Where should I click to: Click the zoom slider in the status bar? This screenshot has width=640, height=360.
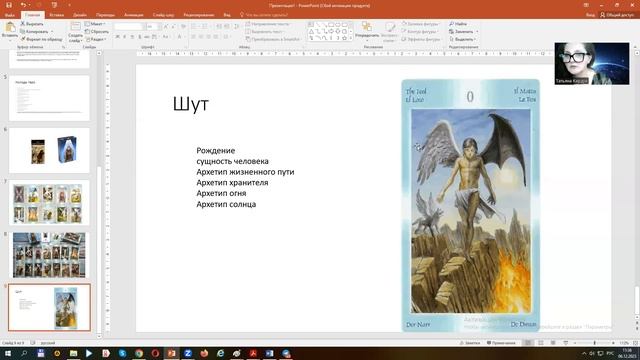click(x=594, y=343)
